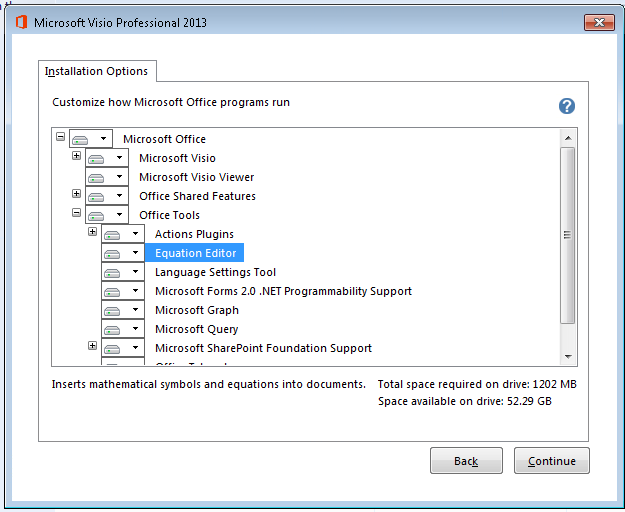Click the Office logo in title bar
Image resolution: width=625 pixels, height=512 pixels.
coord(21,22)
